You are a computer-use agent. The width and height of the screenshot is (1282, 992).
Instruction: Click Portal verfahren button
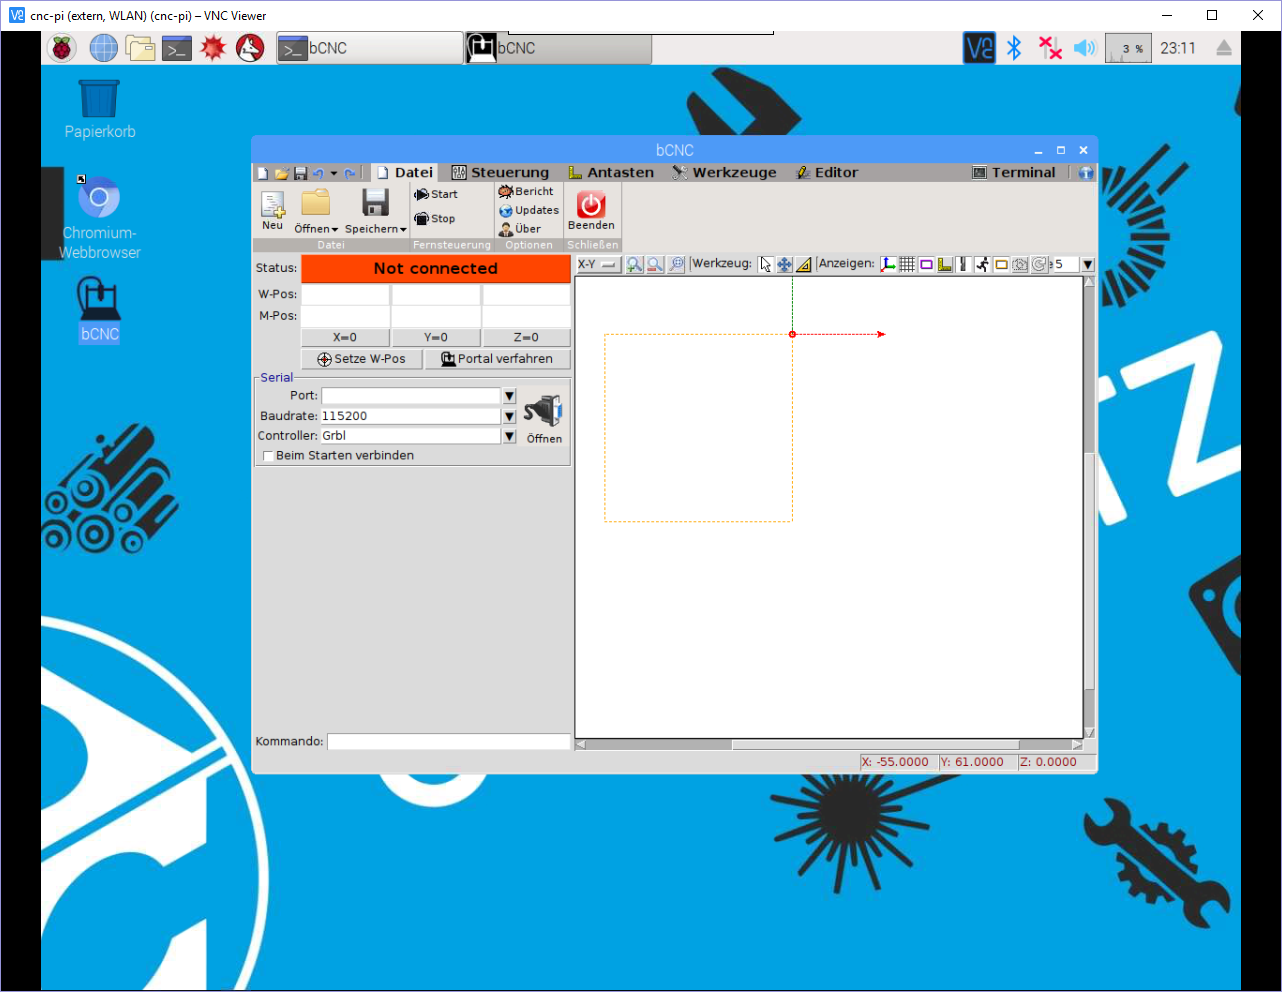coord(497,359)
